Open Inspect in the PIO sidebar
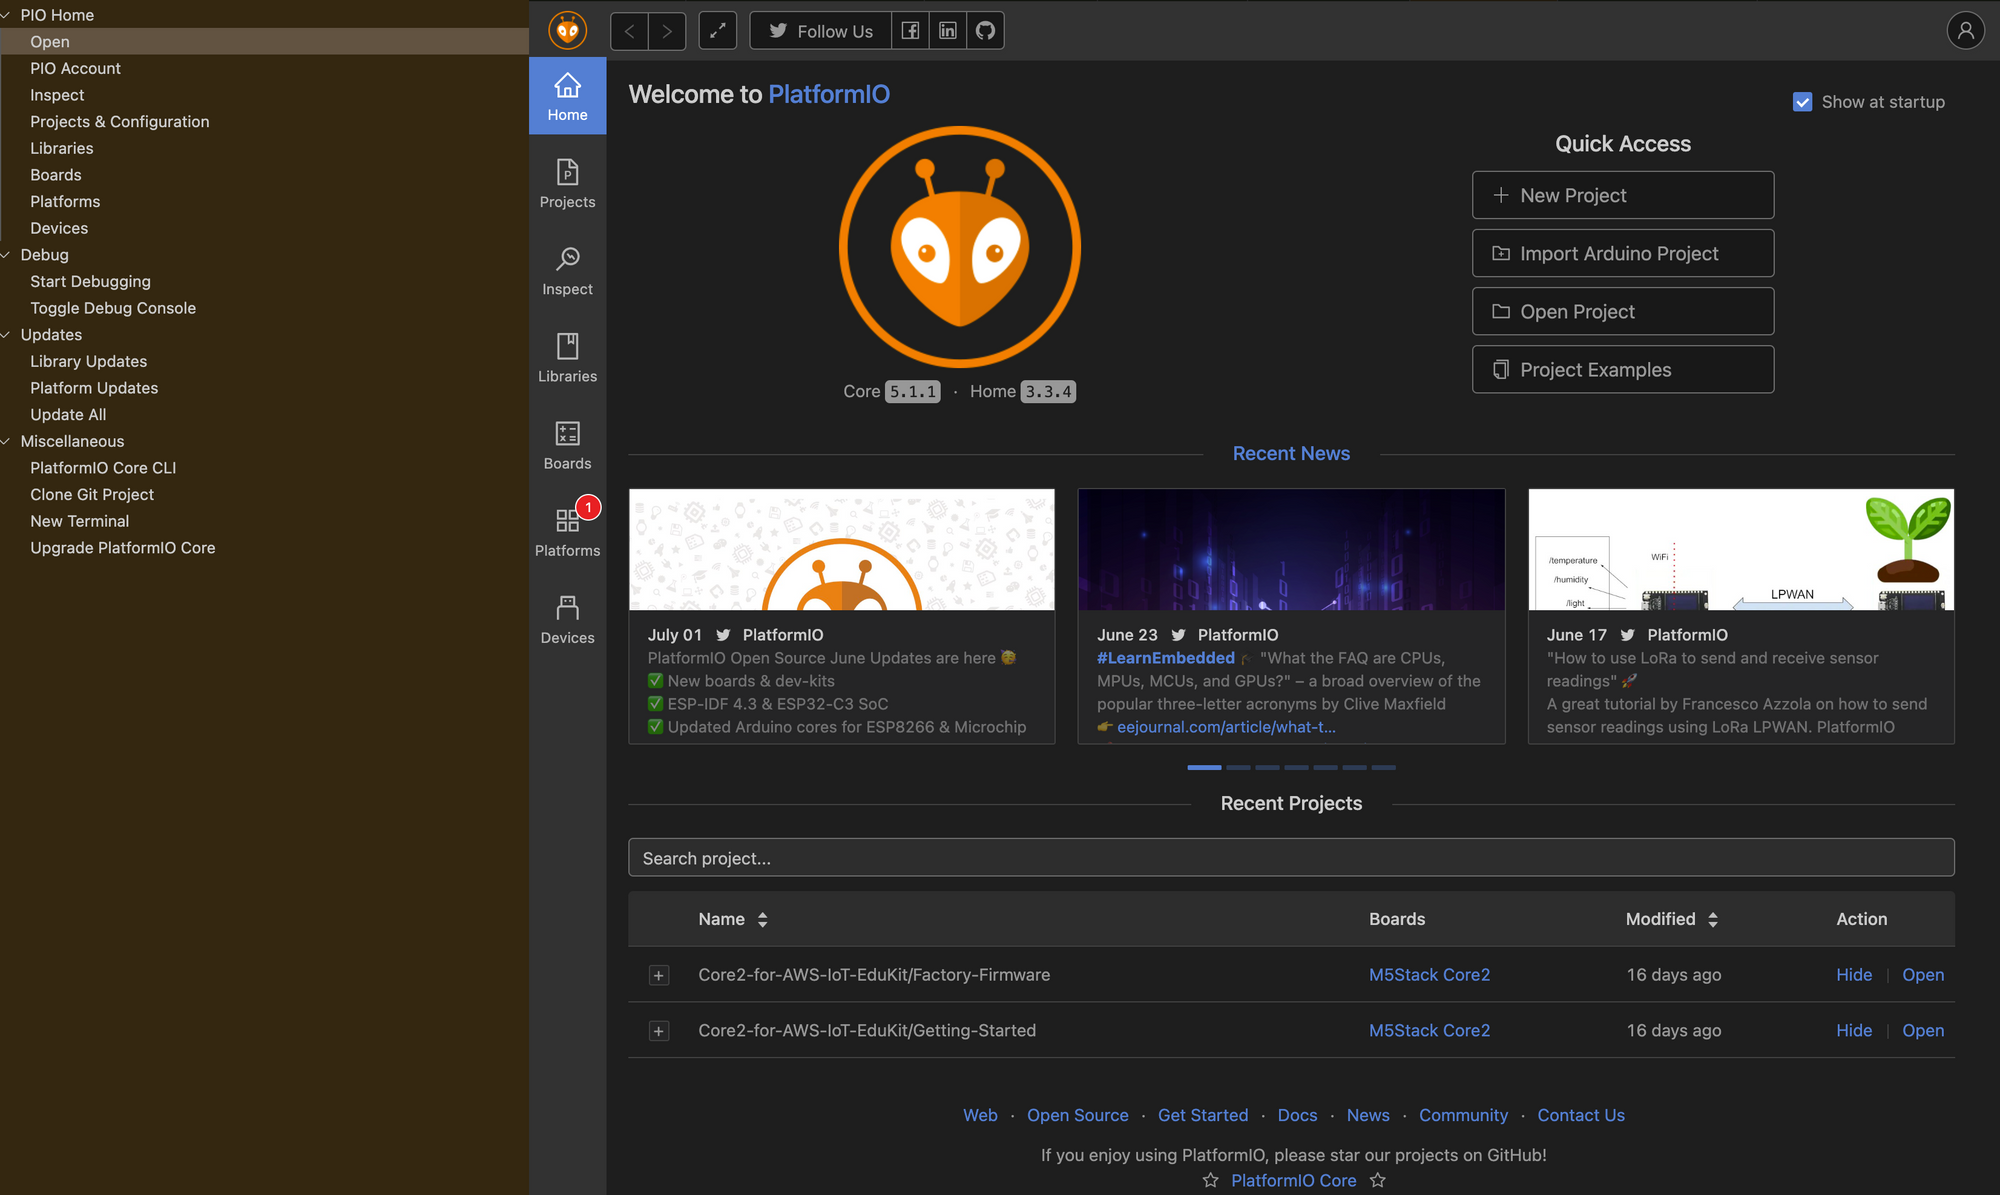The width and height of the screenshot is (2000, 1195). coord(567,271)
